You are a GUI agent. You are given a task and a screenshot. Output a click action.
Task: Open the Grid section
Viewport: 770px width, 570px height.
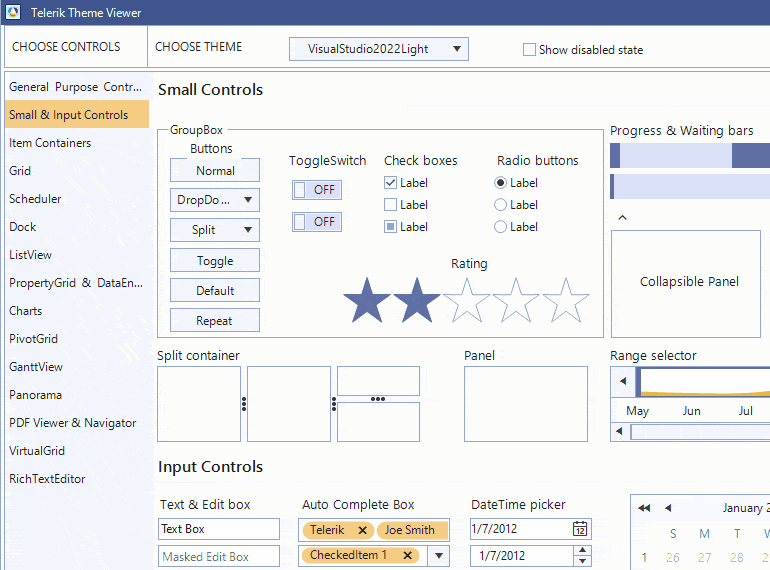77,171
